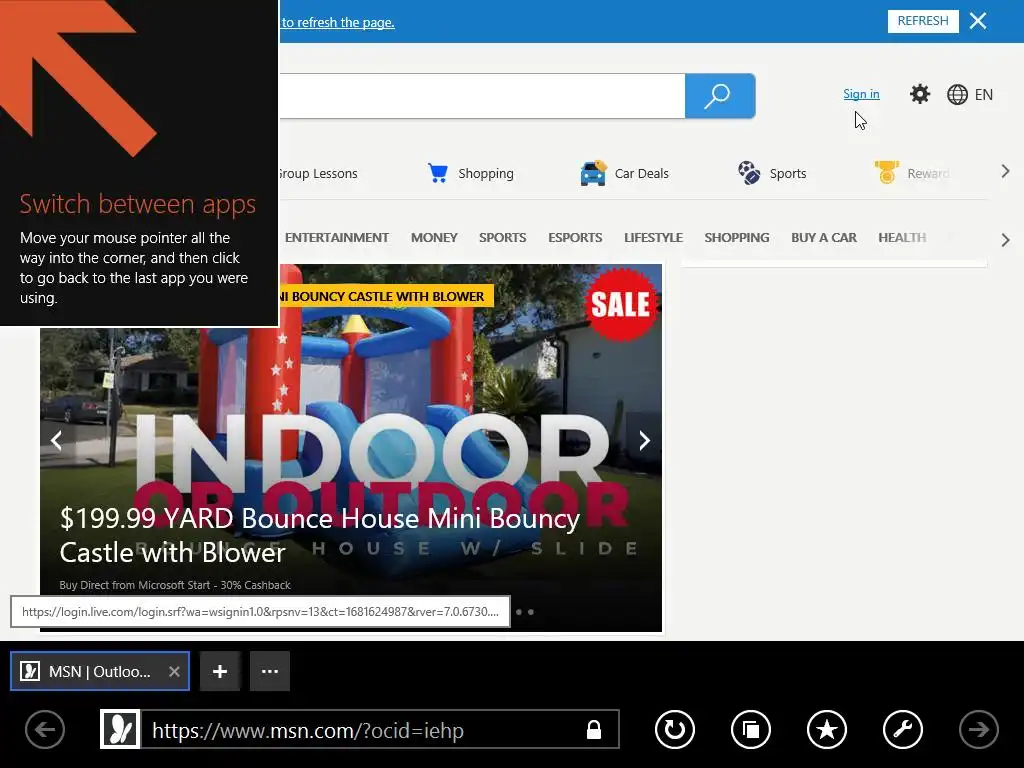Open the tabs view icon
This screenshot has width=1024, height=768.
point(750,729)
